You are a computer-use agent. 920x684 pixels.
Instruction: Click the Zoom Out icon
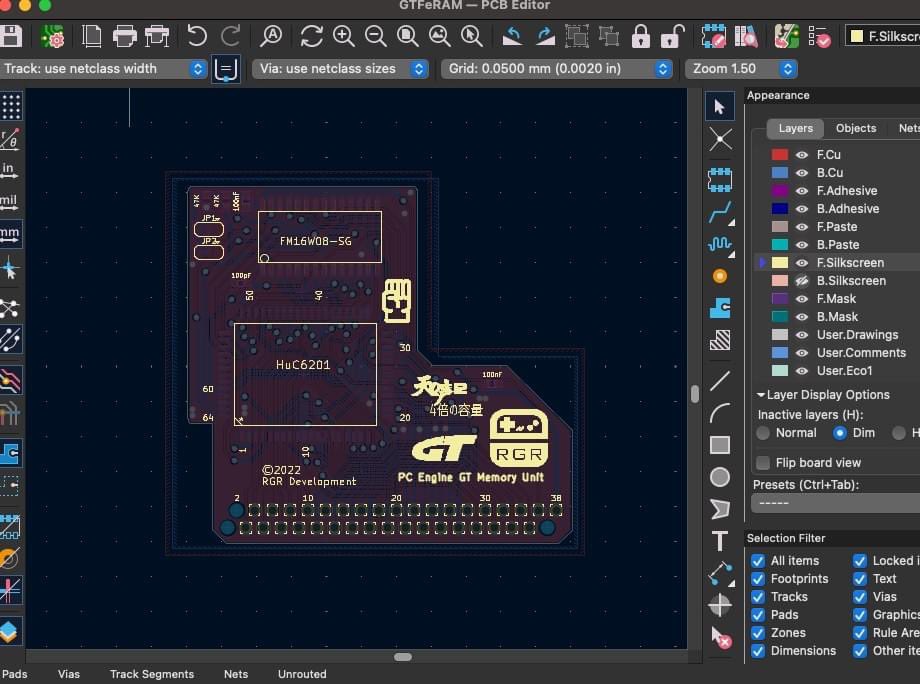tap(376, 36)
